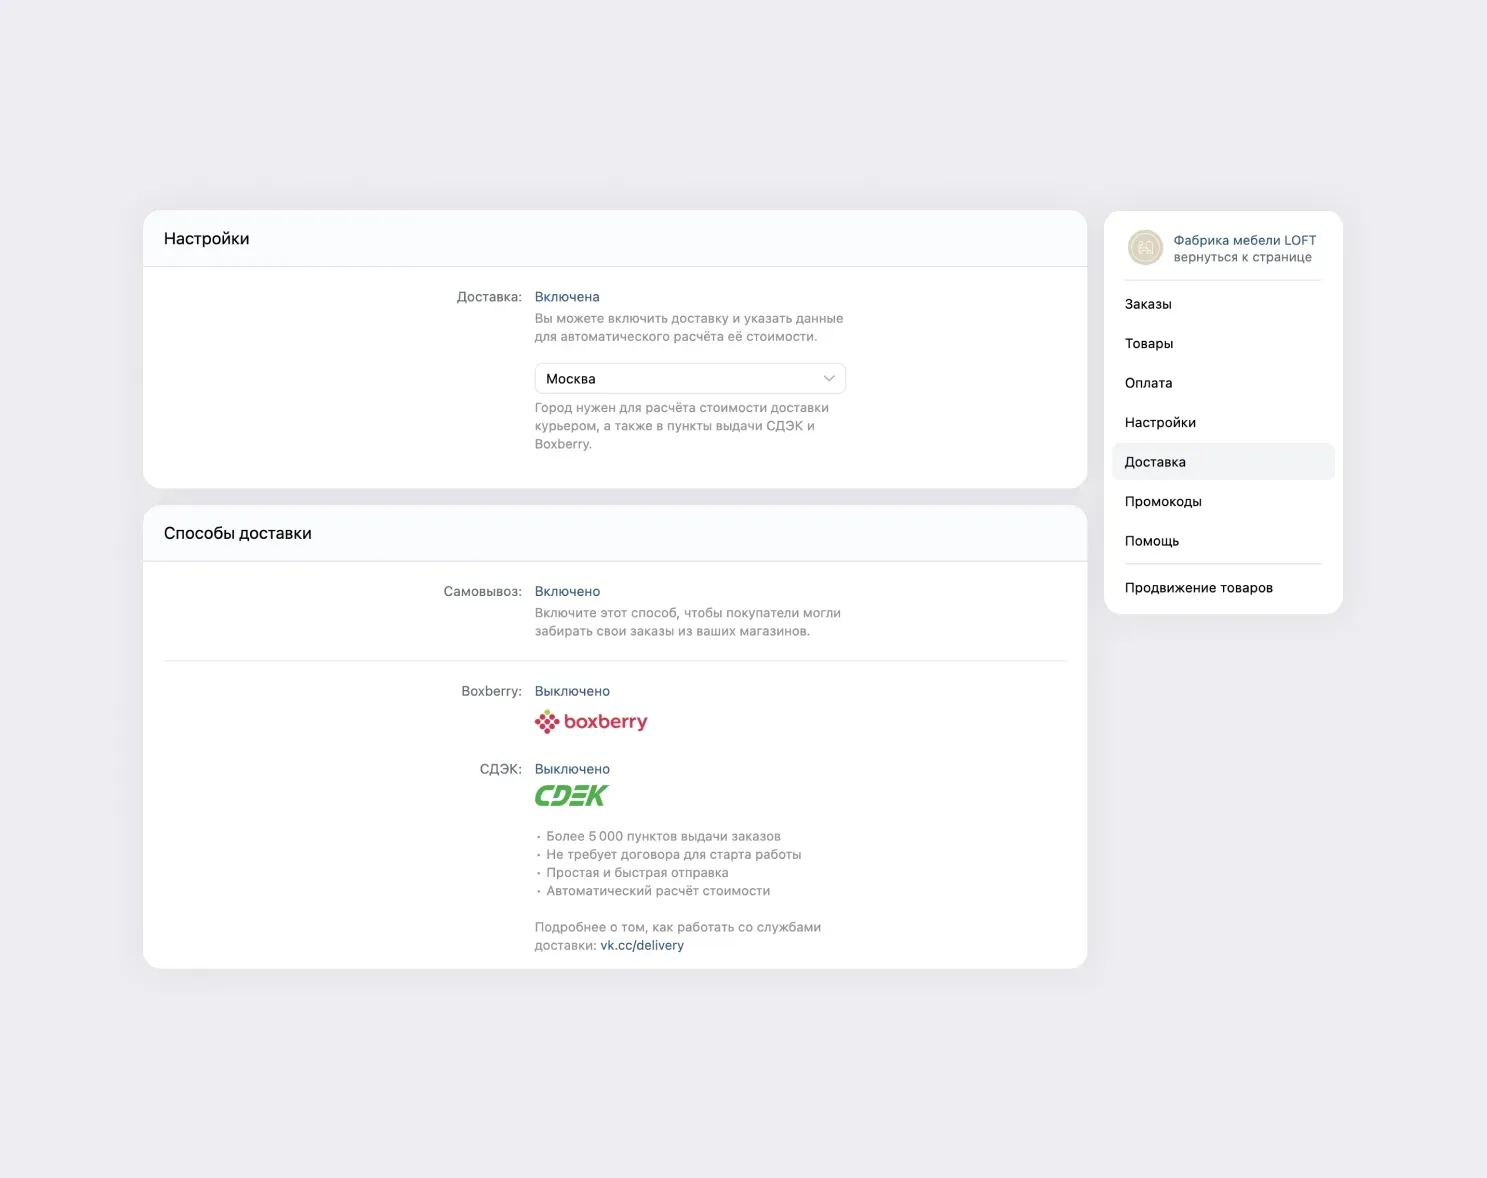Toggle Доставка status 'Включена'

click(567, 297)
